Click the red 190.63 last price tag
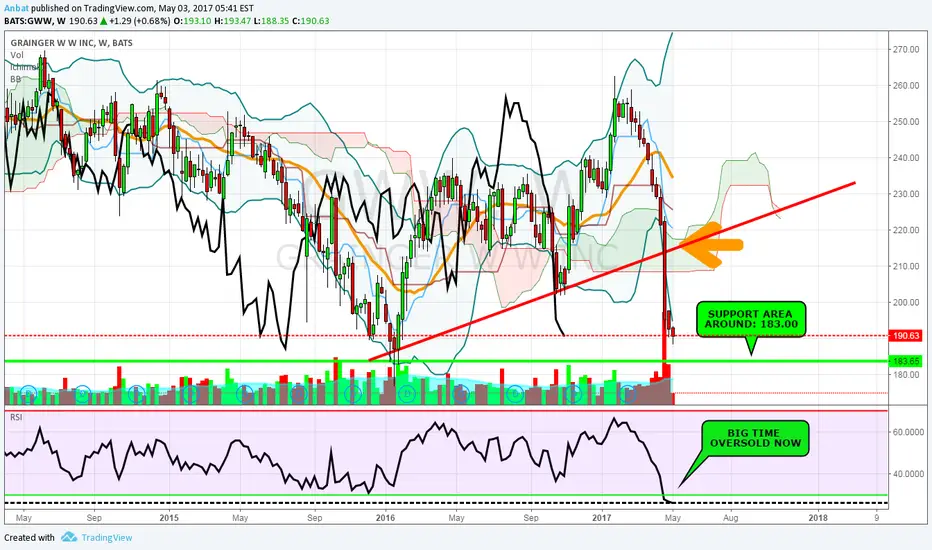Image resolution: width=932 pixels, height=550 pixels. pyautogui.click(x=905, y=336)
